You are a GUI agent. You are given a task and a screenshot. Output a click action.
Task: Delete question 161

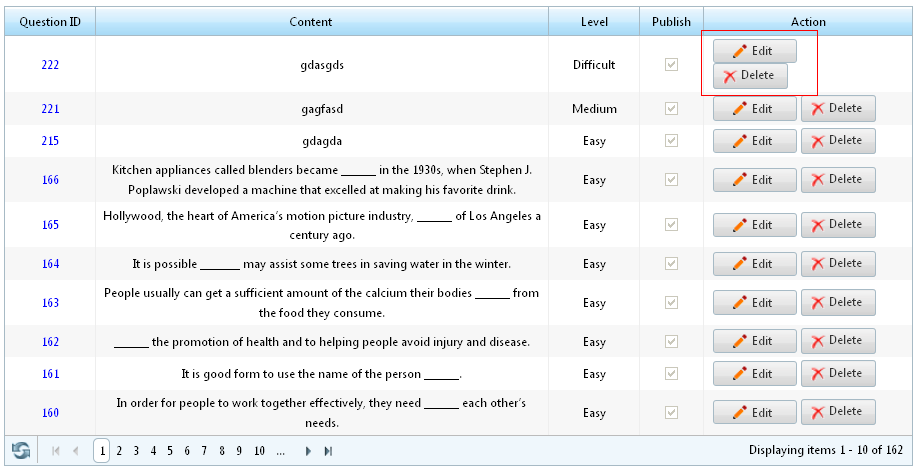pyautogui.click(x=838, y=374)
